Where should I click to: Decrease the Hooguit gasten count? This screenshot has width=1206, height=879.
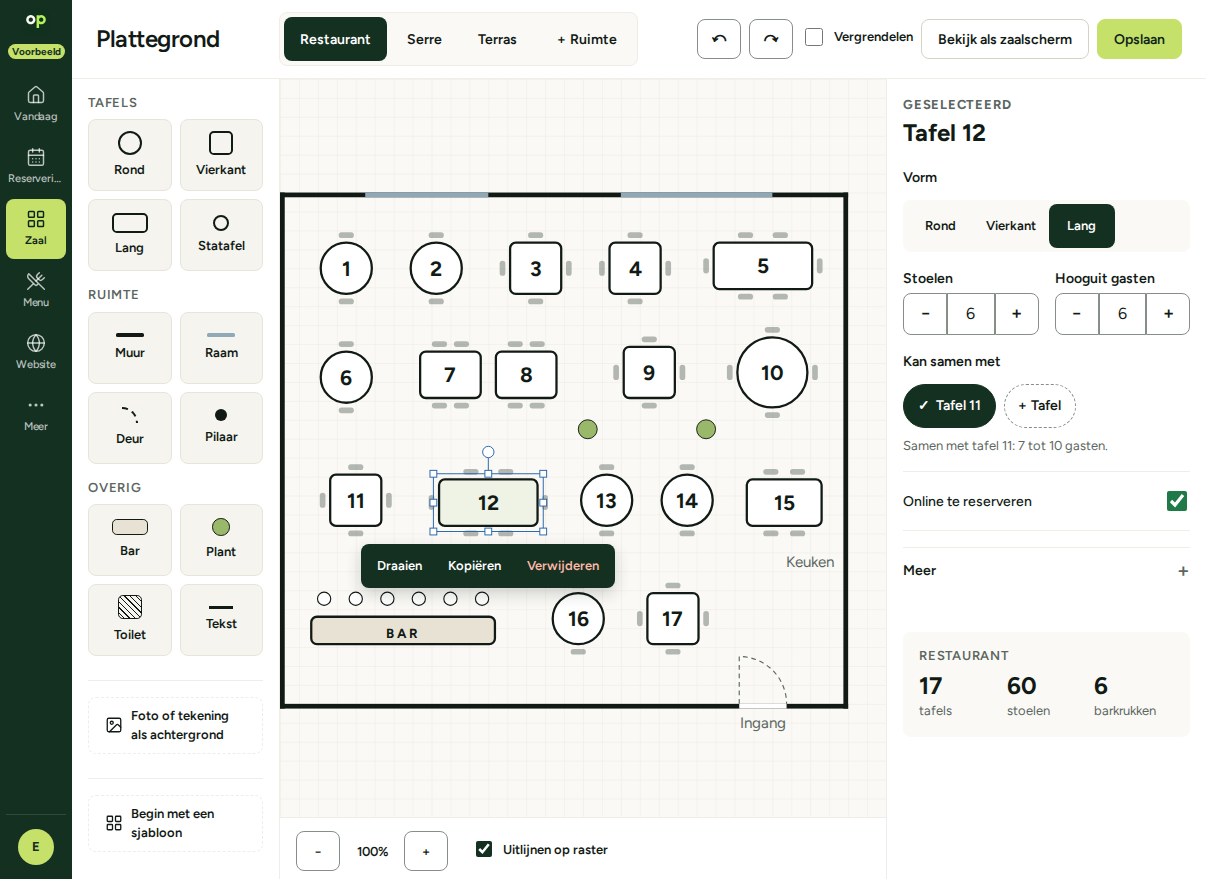click(1077, 314)
